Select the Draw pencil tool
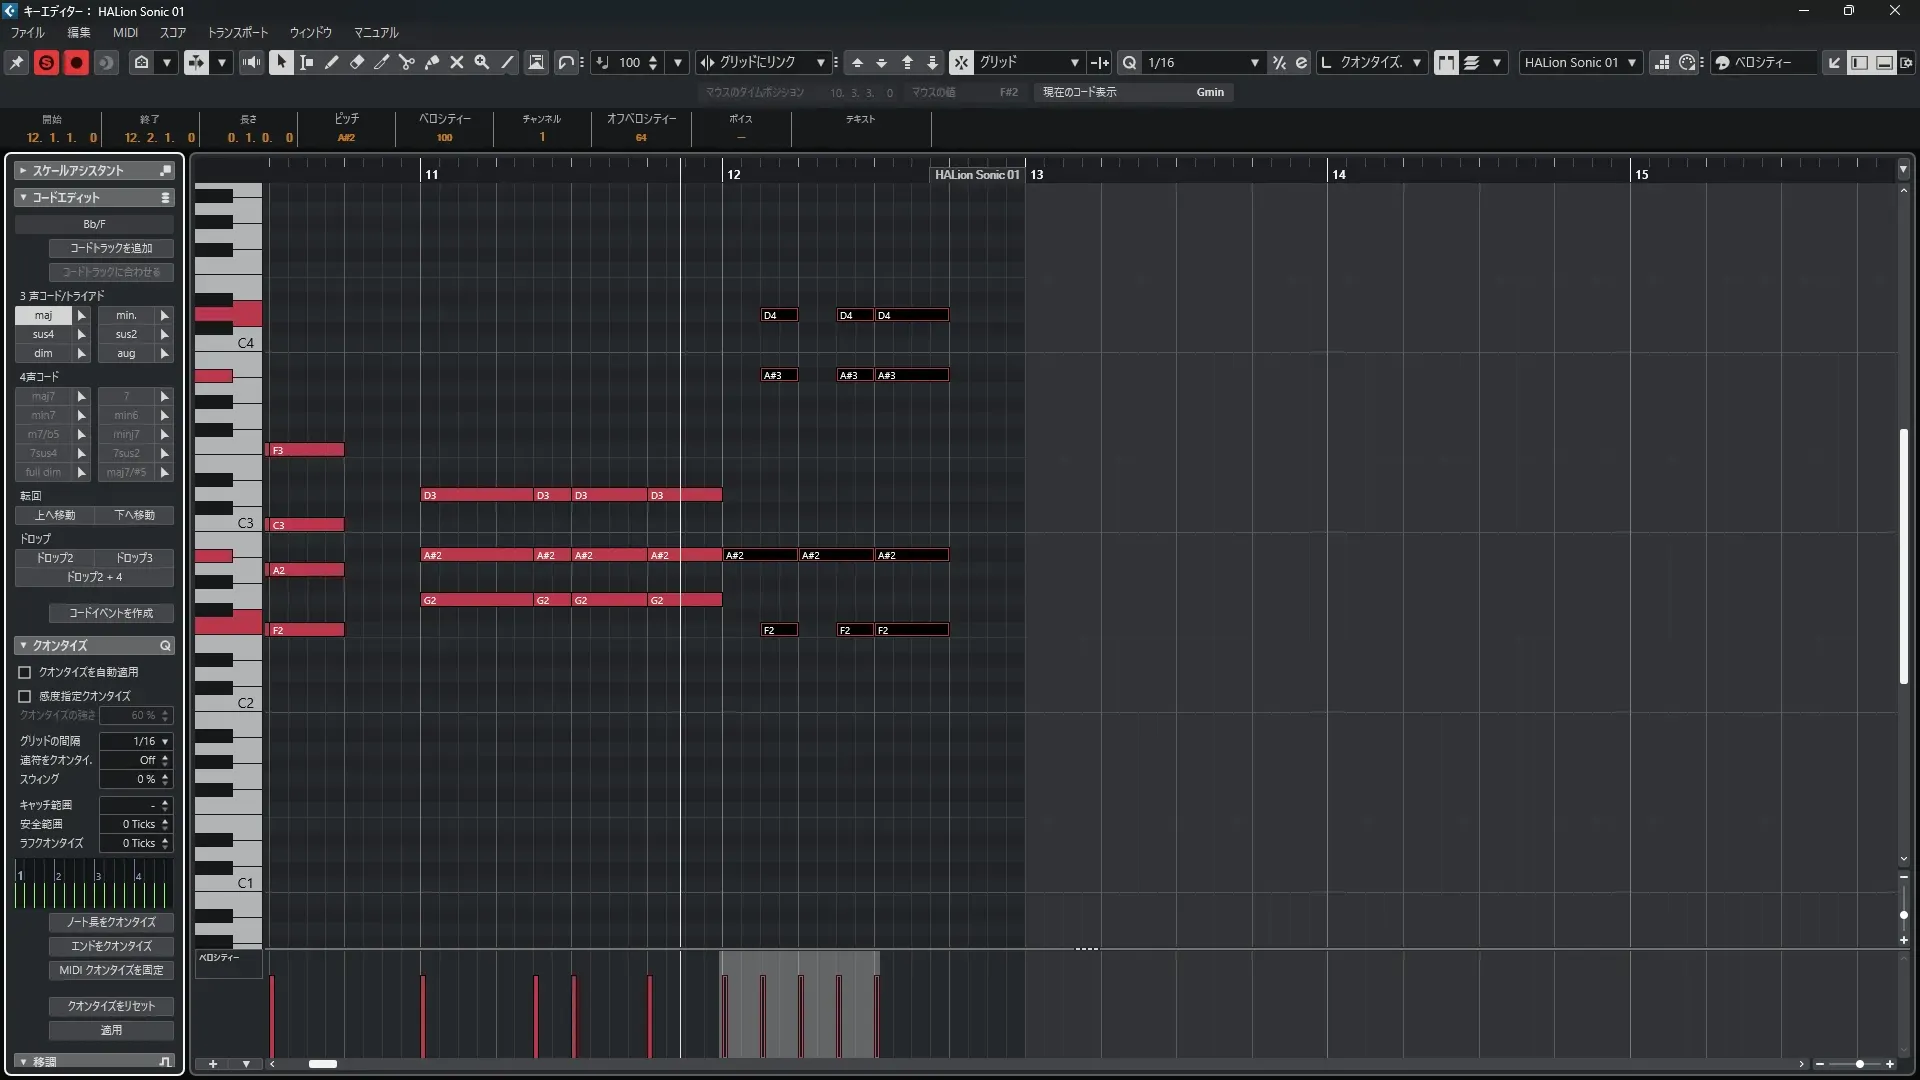The width and height of the screenshot is (1920, 1080). point(331,62)
